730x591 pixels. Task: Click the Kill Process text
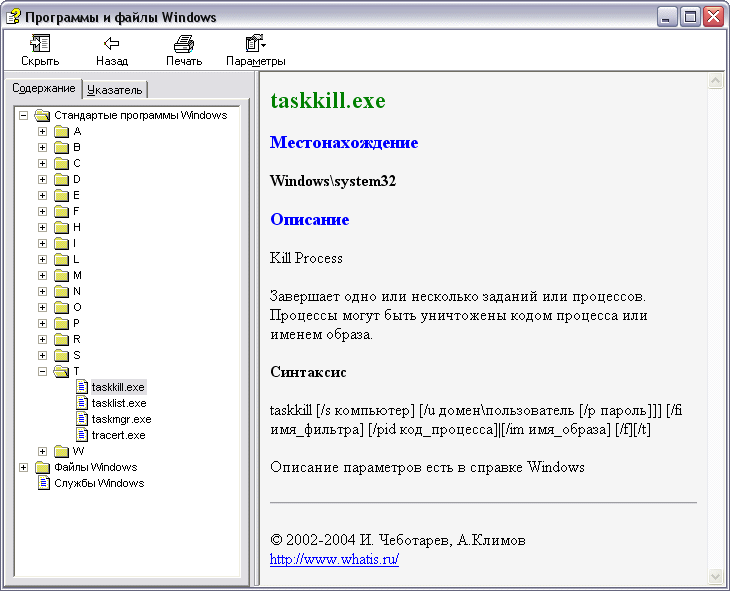click(306, 258)
